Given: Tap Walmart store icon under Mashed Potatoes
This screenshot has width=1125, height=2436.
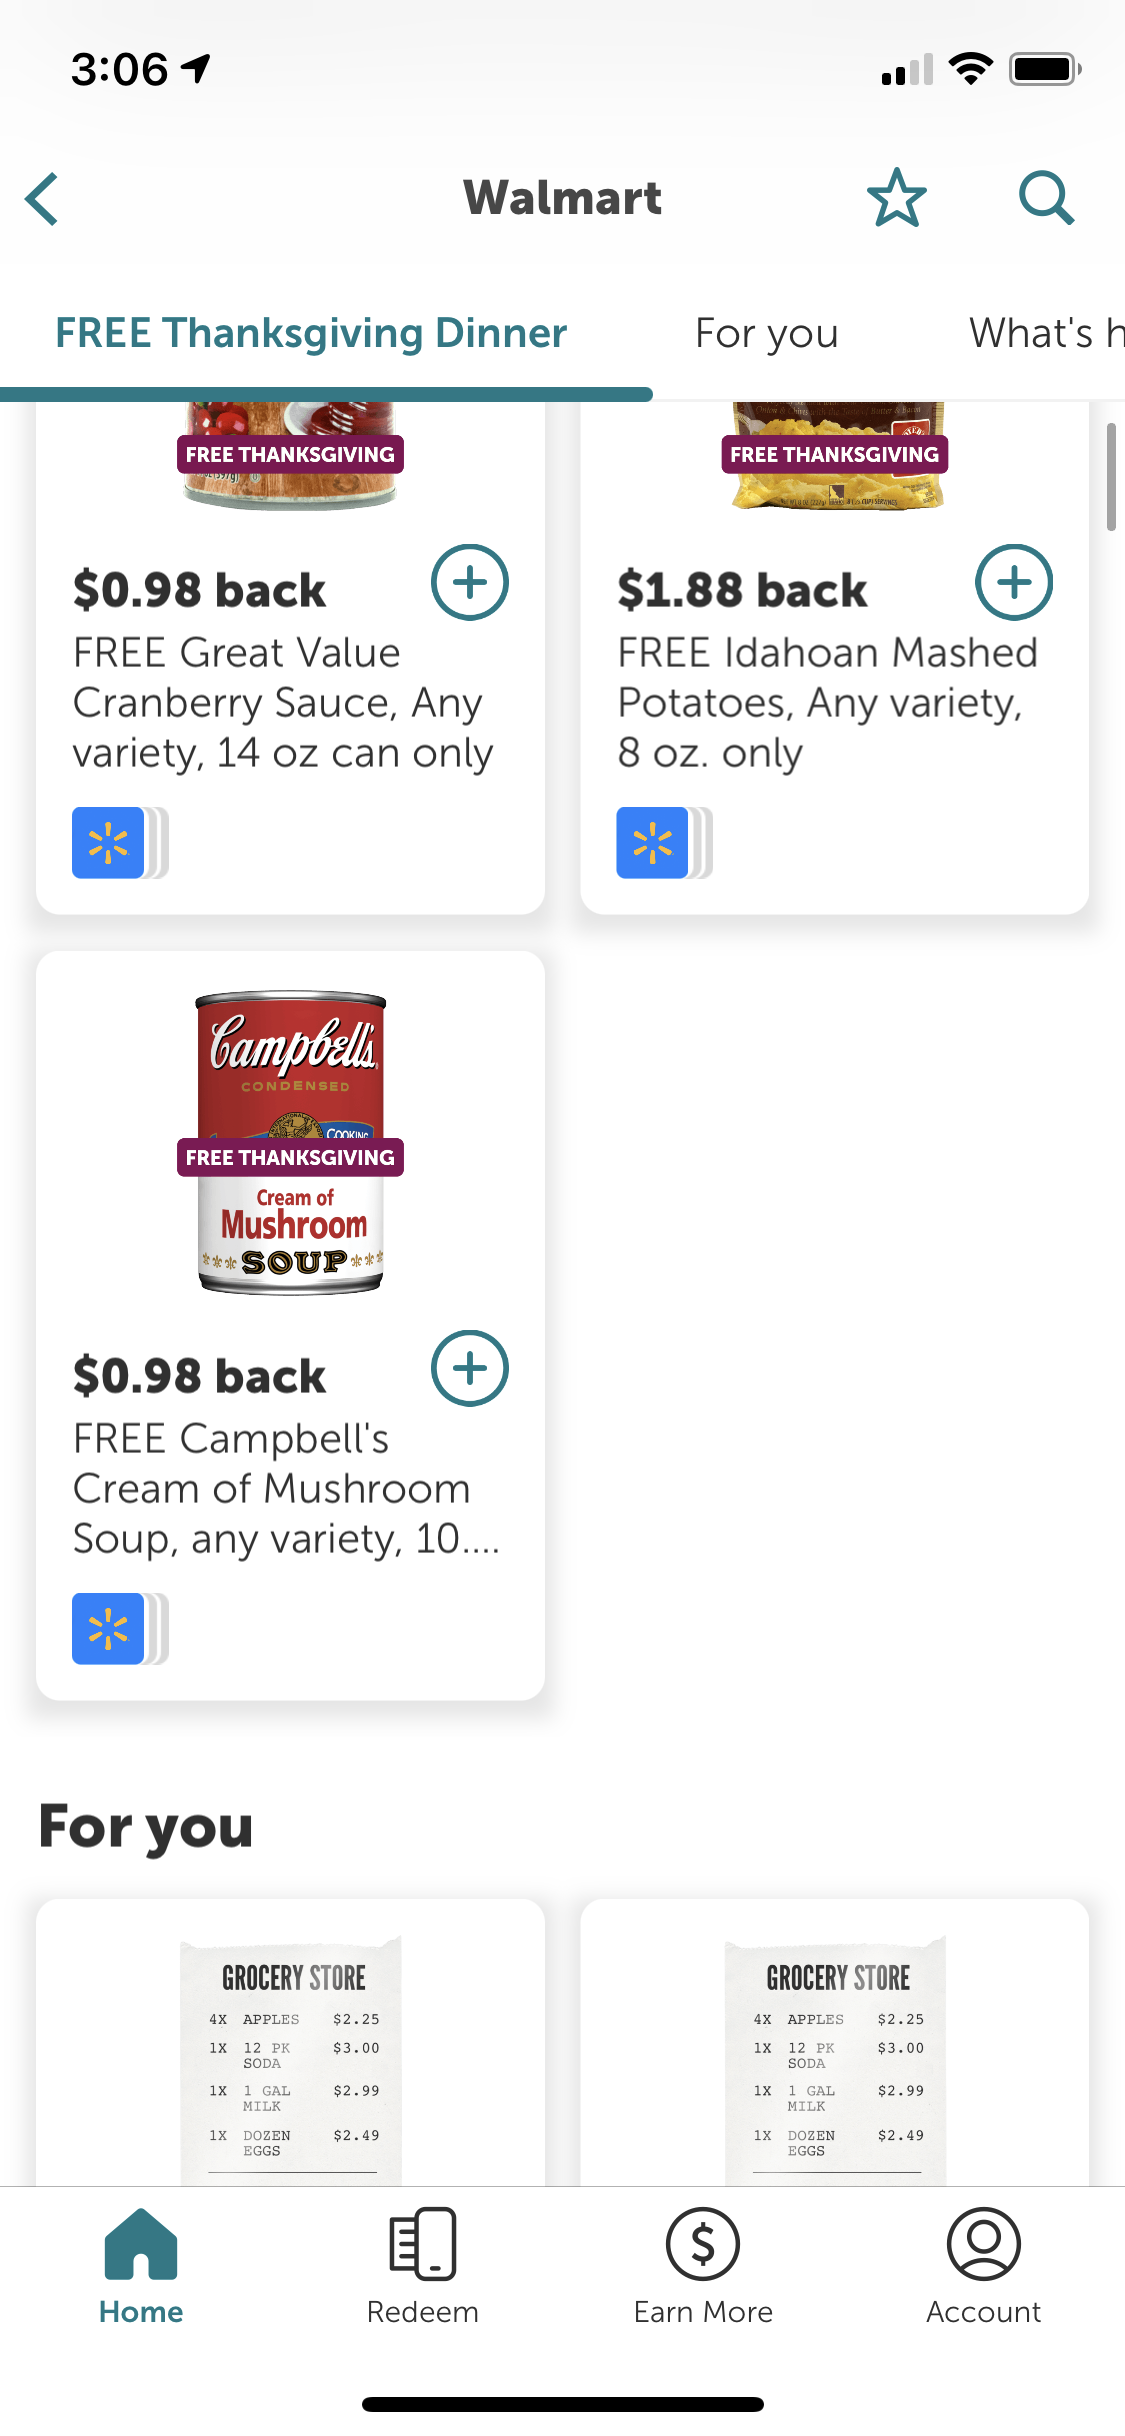Looking at the screenshot, I should coord(653,843).
